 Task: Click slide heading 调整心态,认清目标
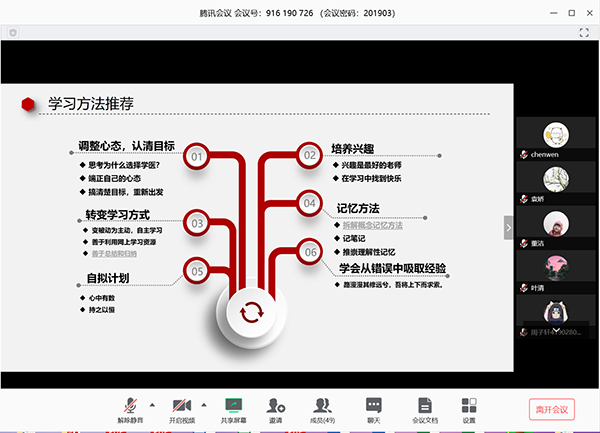(x=126, y=146)
